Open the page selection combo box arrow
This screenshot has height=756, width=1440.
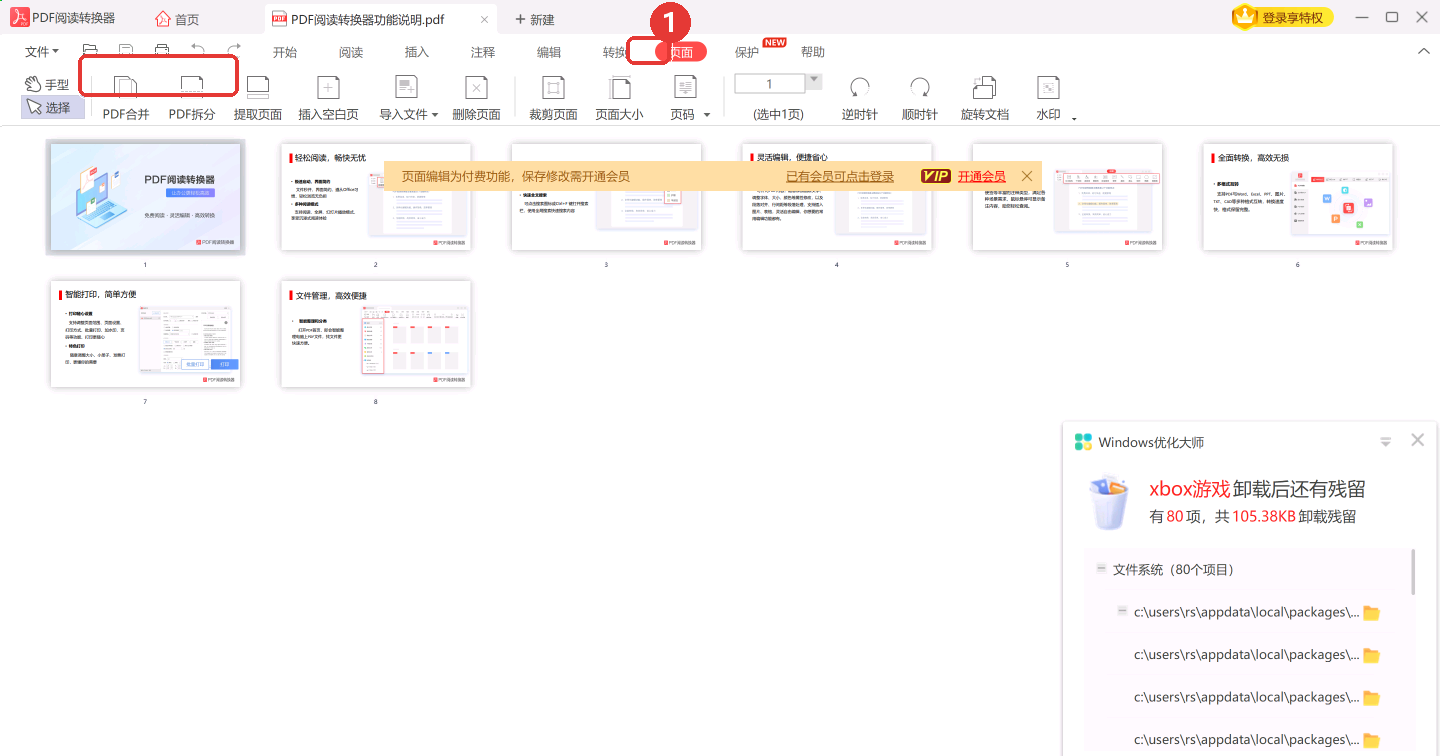[x=814, y=81]
